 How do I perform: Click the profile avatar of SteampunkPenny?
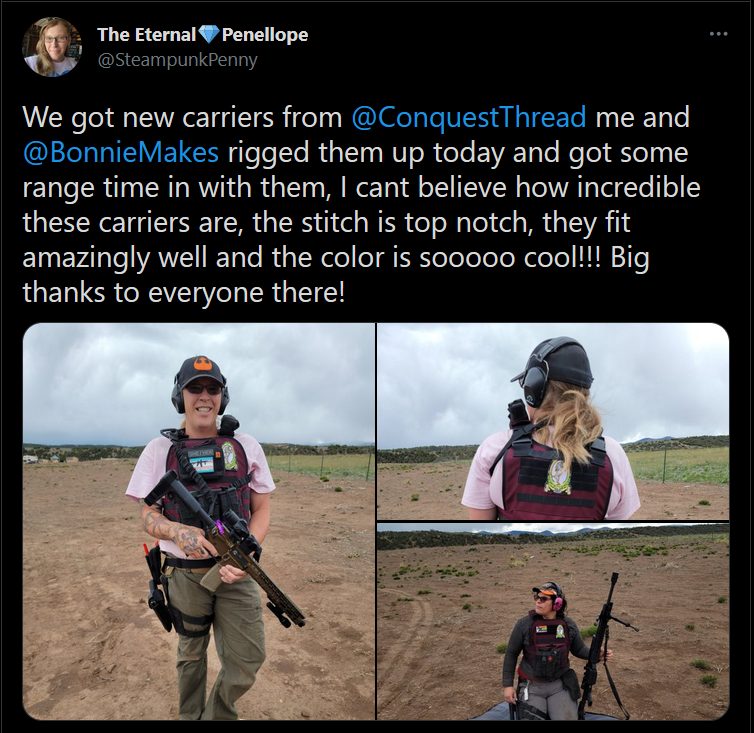(52, 47)
